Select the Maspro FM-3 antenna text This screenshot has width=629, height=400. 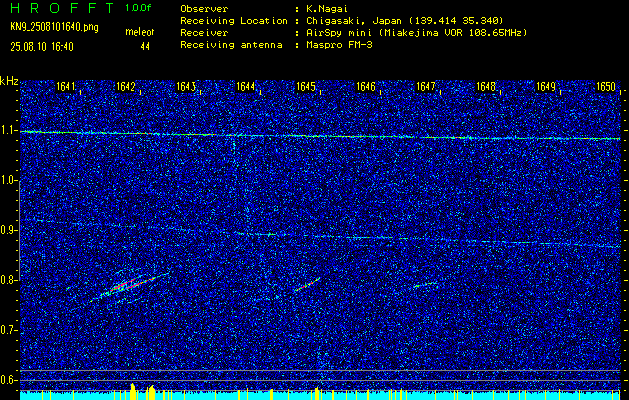pos(339,45)
